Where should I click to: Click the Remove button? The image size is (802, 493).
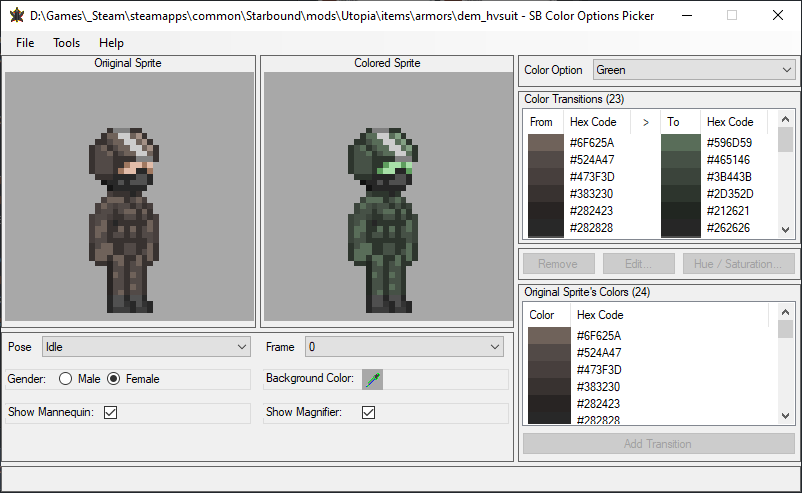click(559, 264)
